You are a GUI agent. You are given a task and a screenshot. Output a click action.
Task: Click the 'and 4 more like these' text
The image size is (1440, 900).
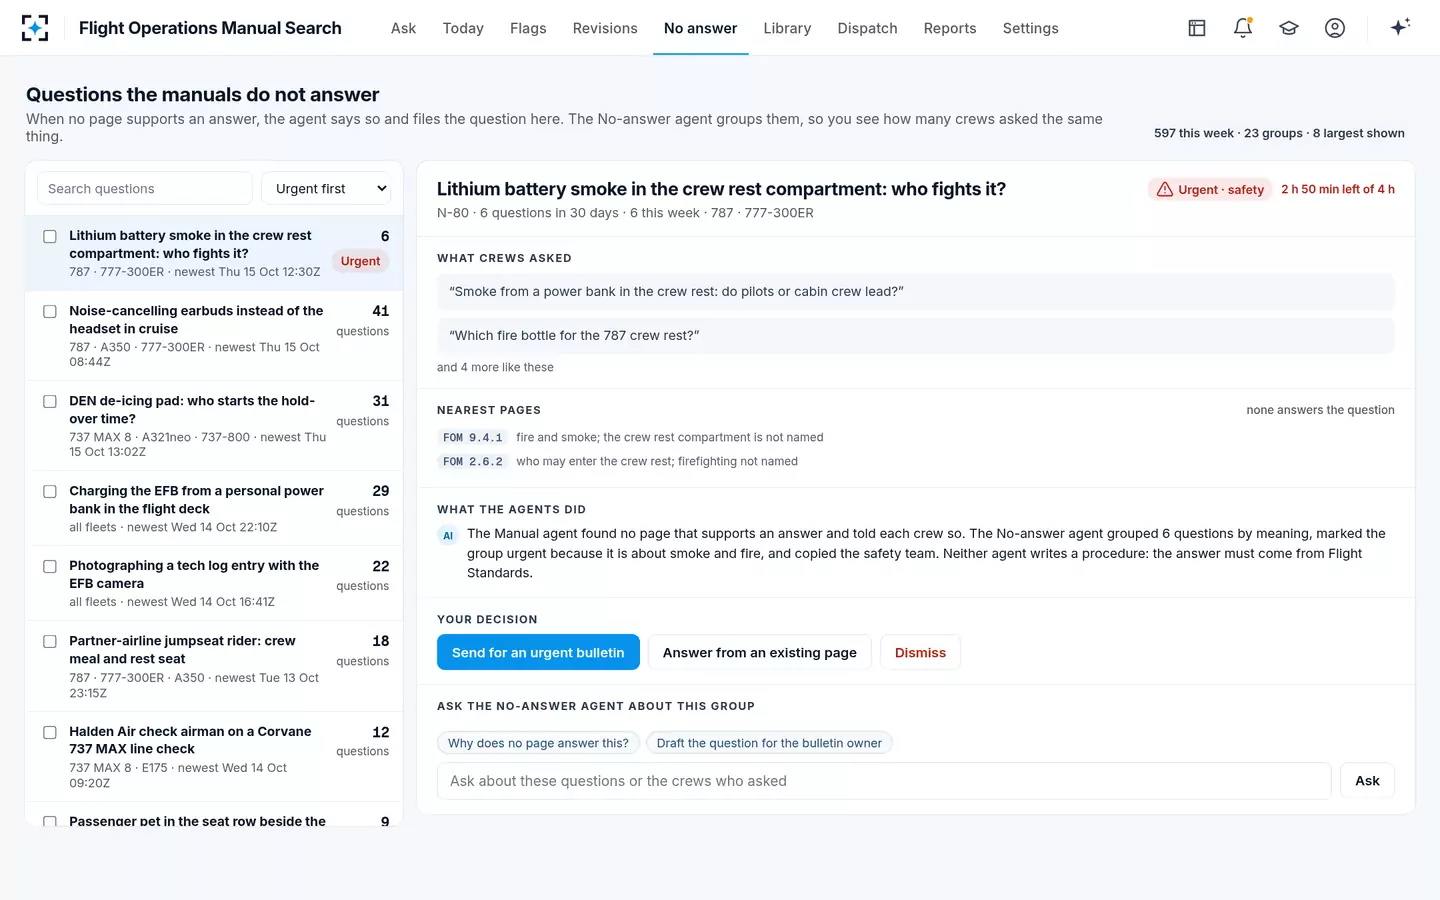pyautogui.click(x=495, y=367)
